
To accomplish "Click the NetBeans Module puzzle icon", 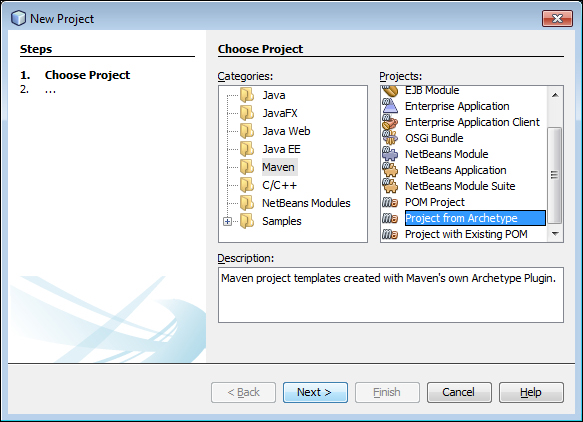I will (390, 154).
